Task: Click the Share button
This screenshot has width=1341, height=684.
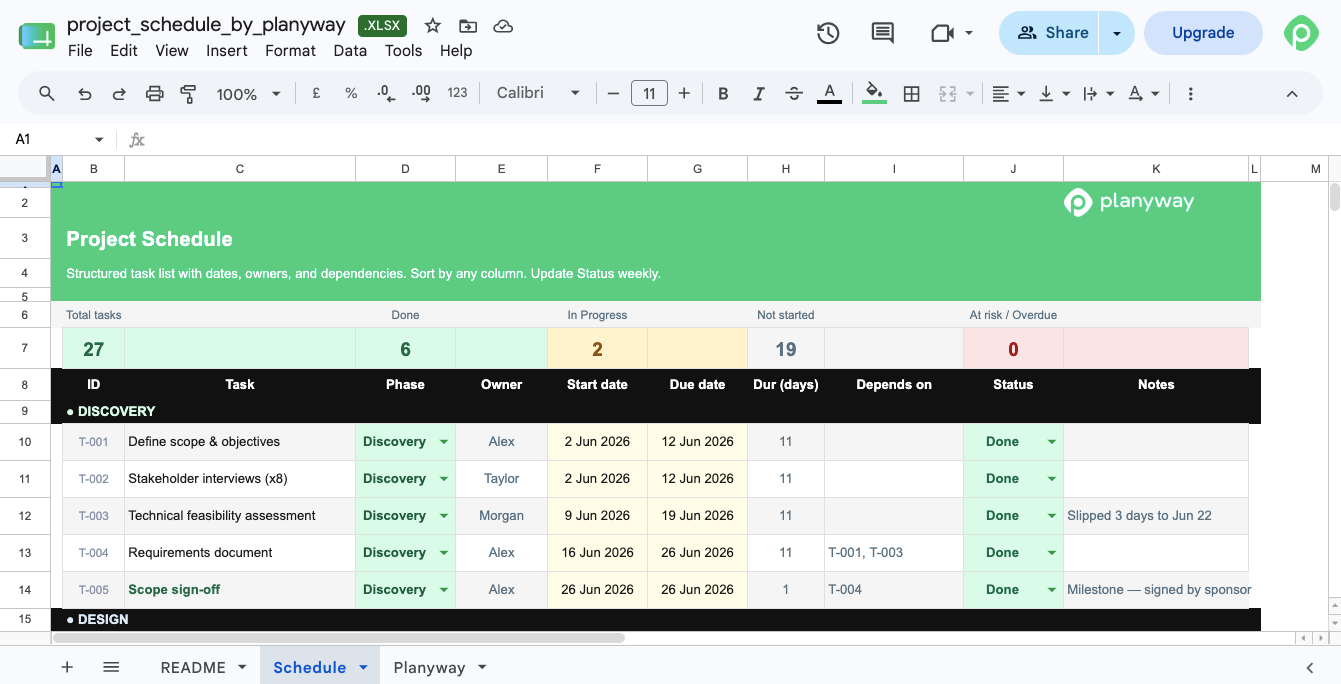Action: [x=1050, y=33]
